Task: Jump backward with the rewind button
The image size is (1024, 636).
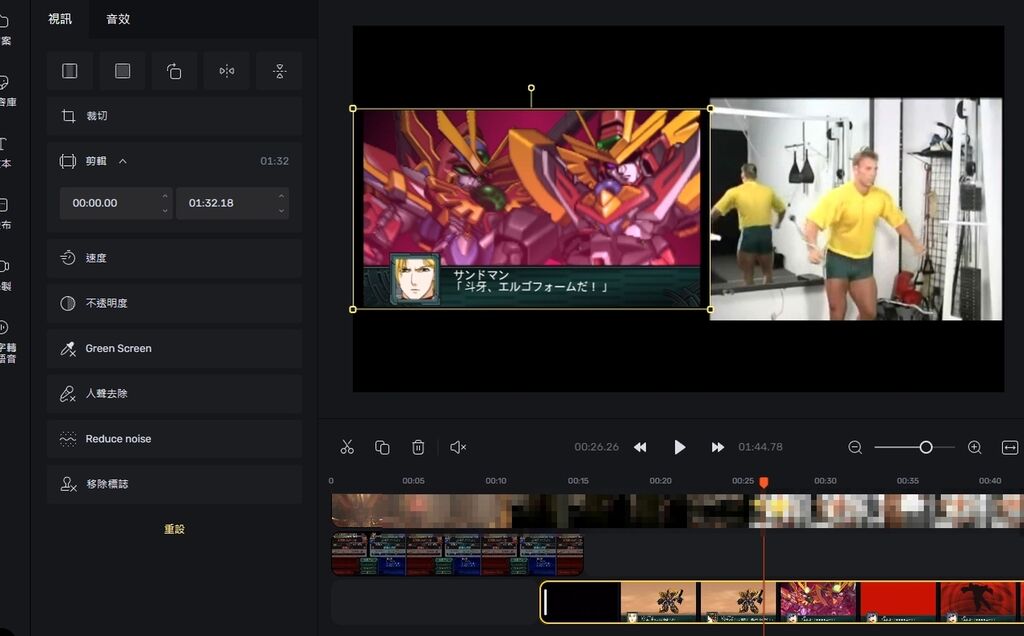Action: pyautogui.click(x=640, y=447)
